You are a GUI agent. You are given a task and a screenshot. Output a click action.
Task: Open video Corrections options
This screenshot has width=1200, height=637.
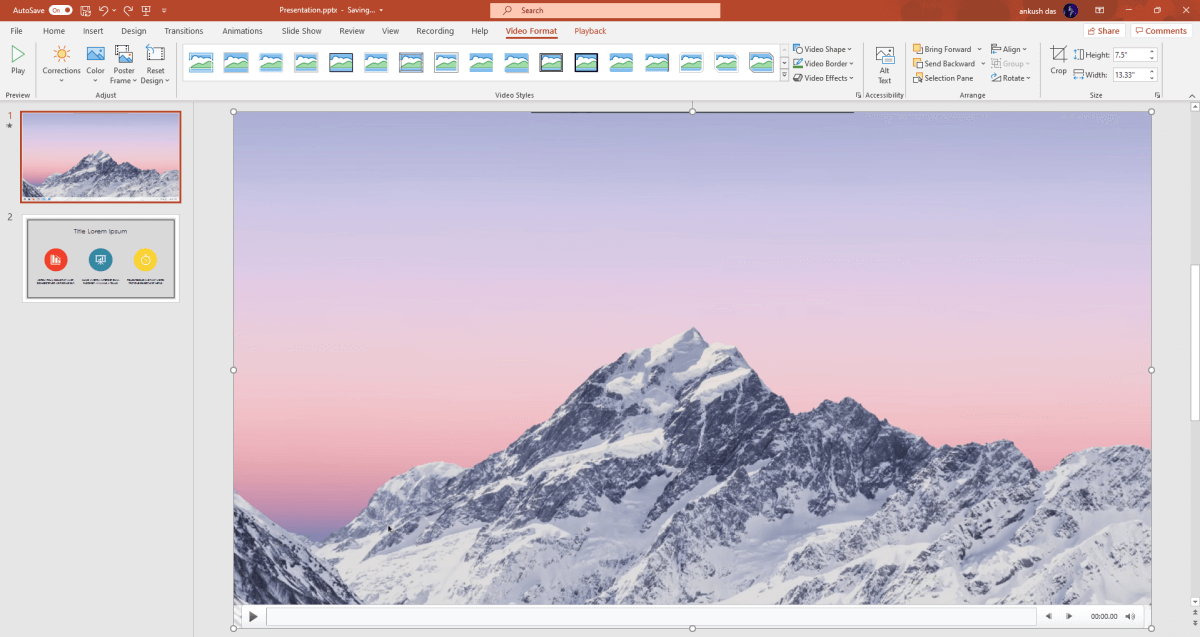61,62
